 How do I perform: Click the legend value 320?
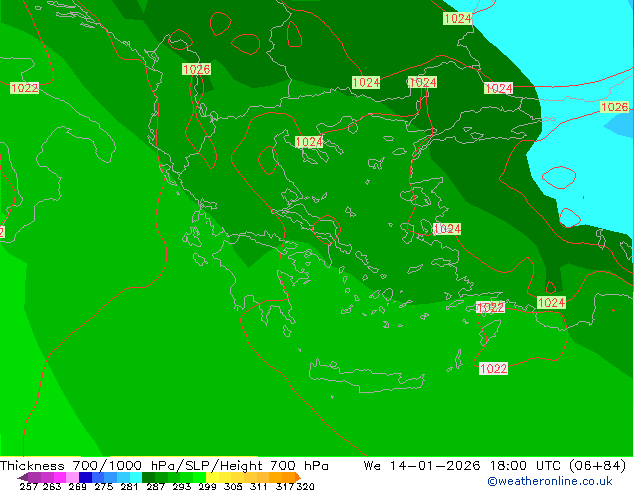[x=306, y=486]
